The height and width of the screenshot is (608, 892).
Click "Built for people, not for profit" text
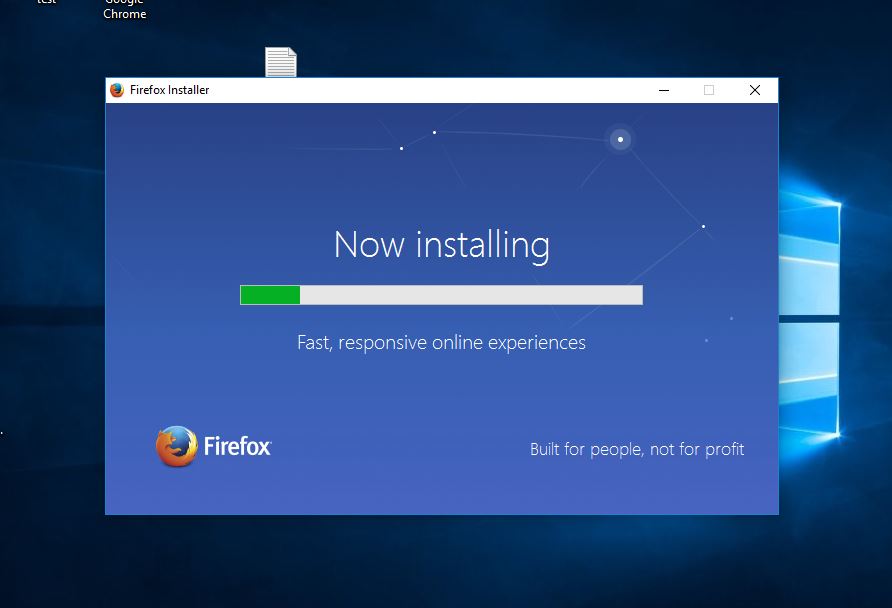[x=637, y=450]
